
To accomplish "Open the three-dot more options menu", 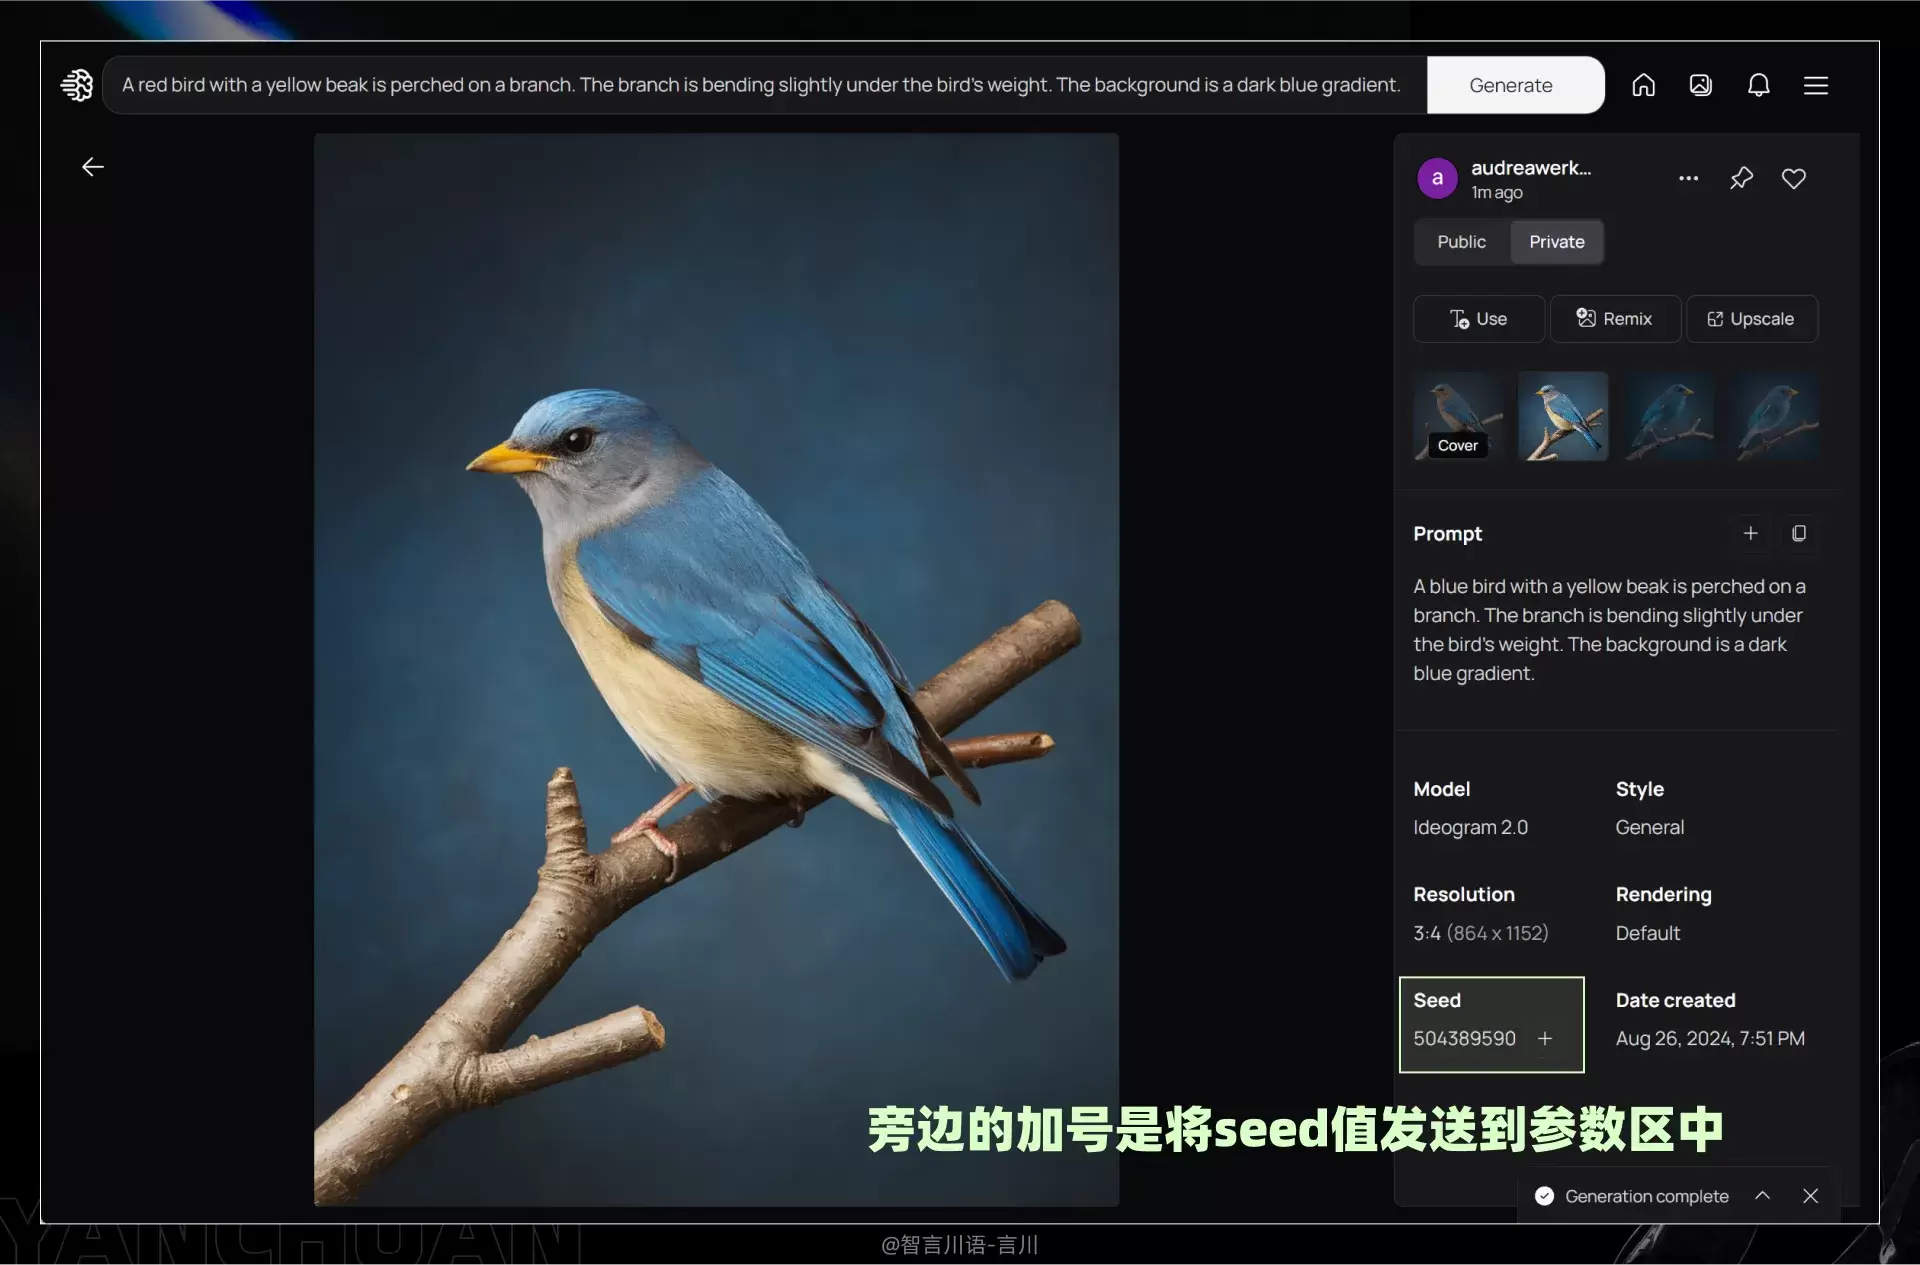I will [1688, 178].
